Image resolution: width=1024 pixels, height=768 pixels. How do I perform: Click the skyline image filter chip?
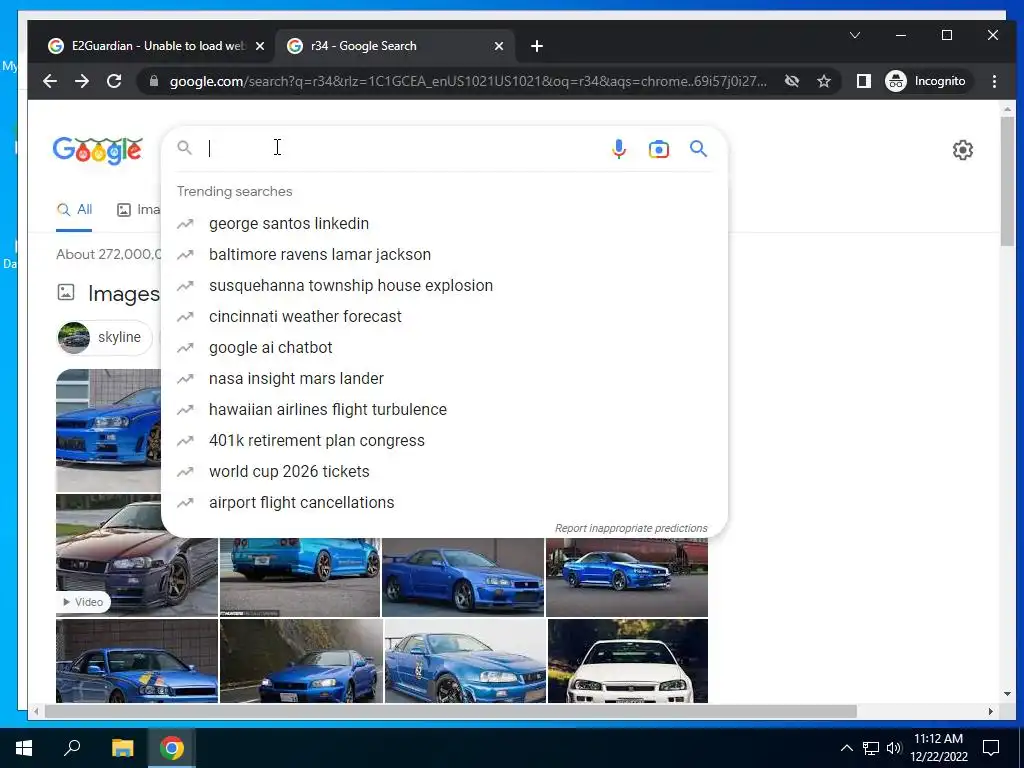(x=104, y=338)
